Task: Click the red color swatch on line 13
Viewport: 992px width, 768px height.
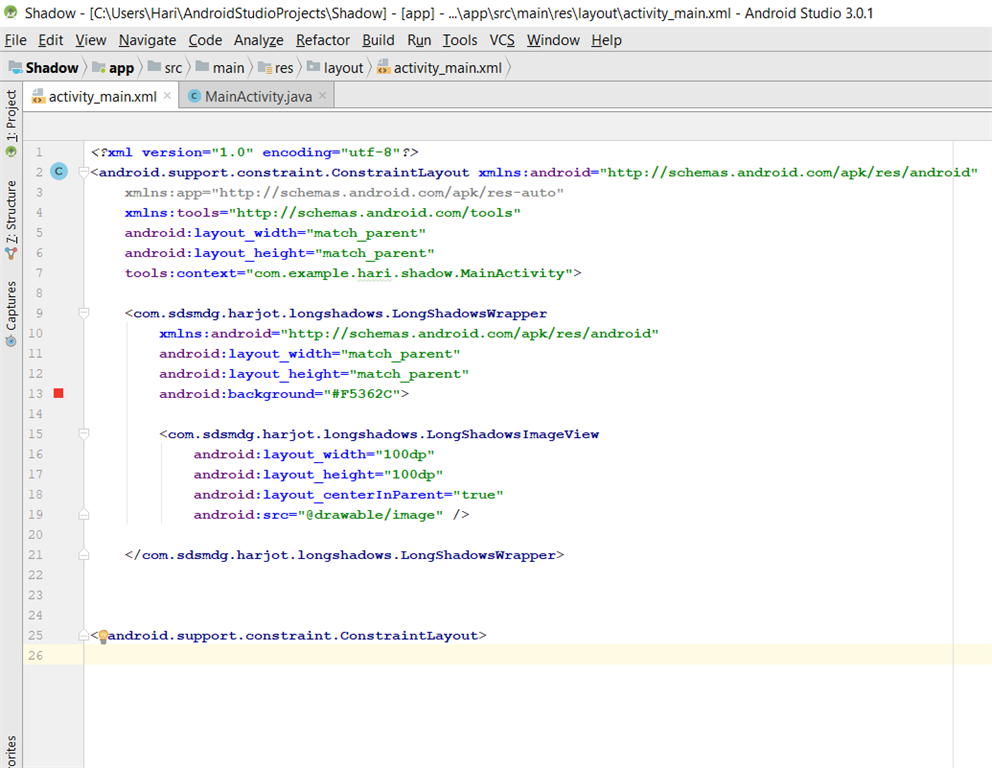Action: (x=59, y=393)
